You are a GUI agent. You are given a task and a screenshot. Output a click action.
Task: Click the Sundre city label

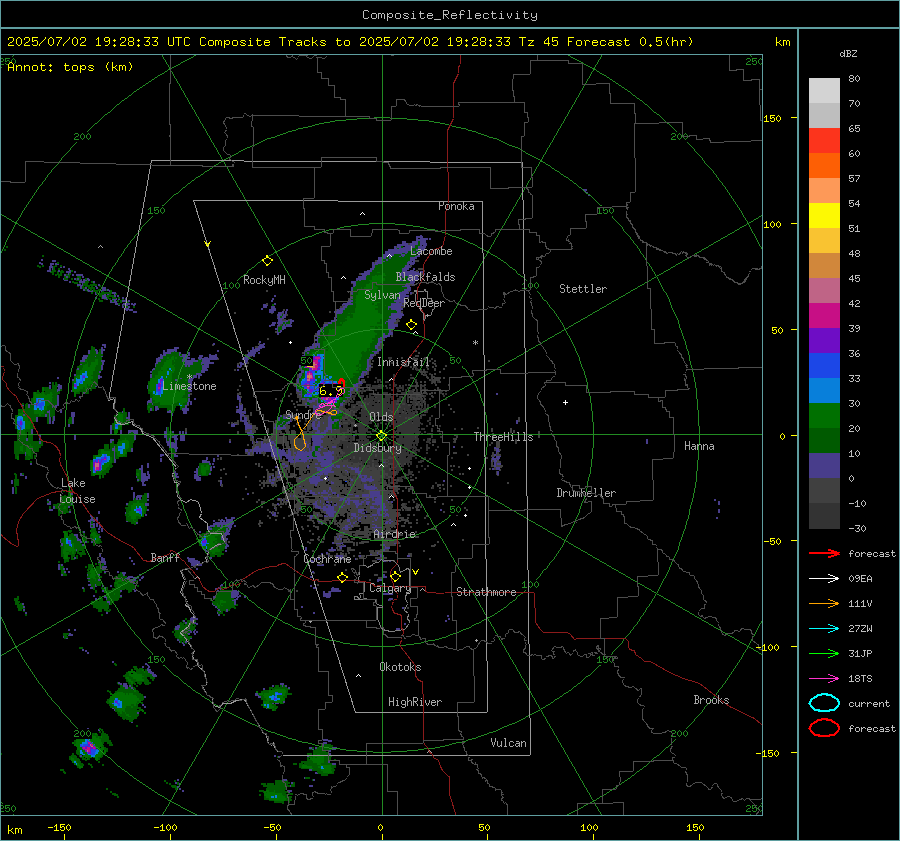tap(302, 414)
